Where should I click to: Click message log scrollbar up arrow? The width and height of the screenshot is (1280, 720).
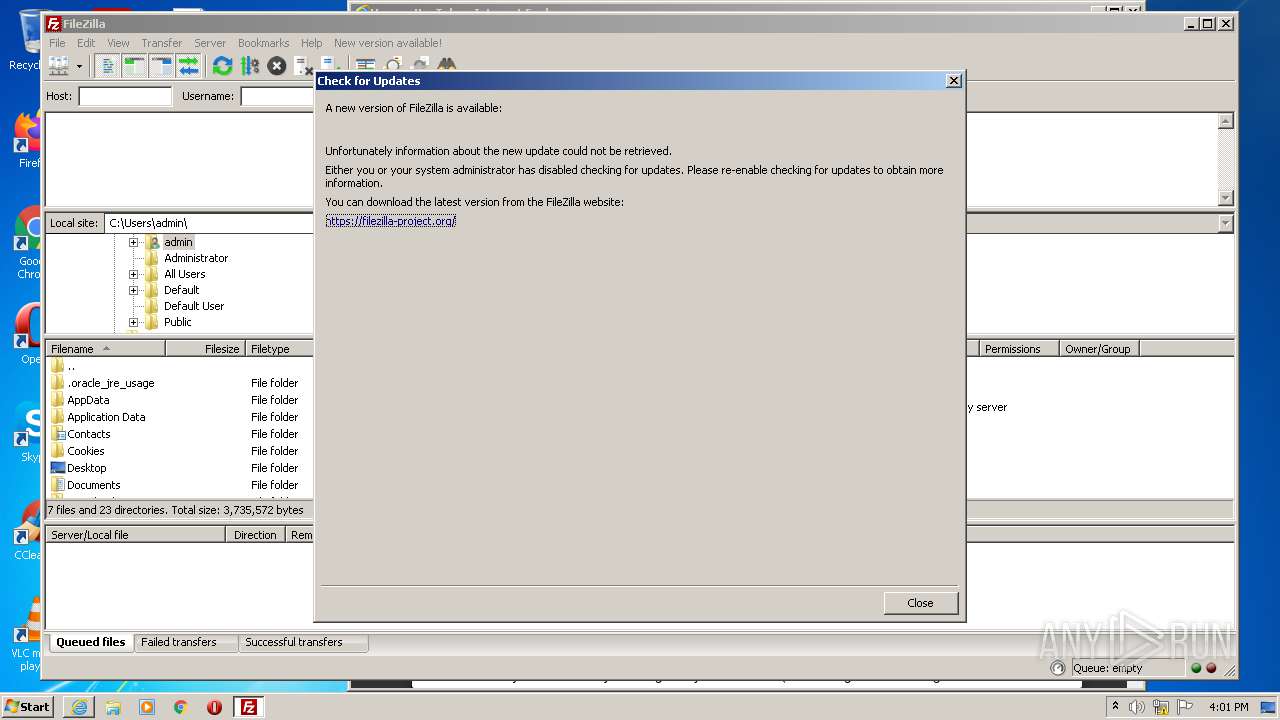click(1226, 121)
